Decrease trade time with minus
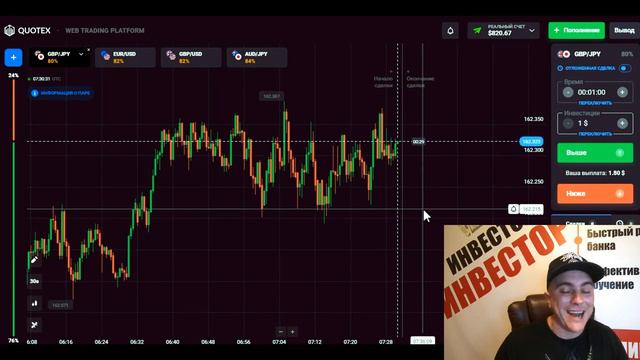The image size is (640, 360). pos(568,92)
